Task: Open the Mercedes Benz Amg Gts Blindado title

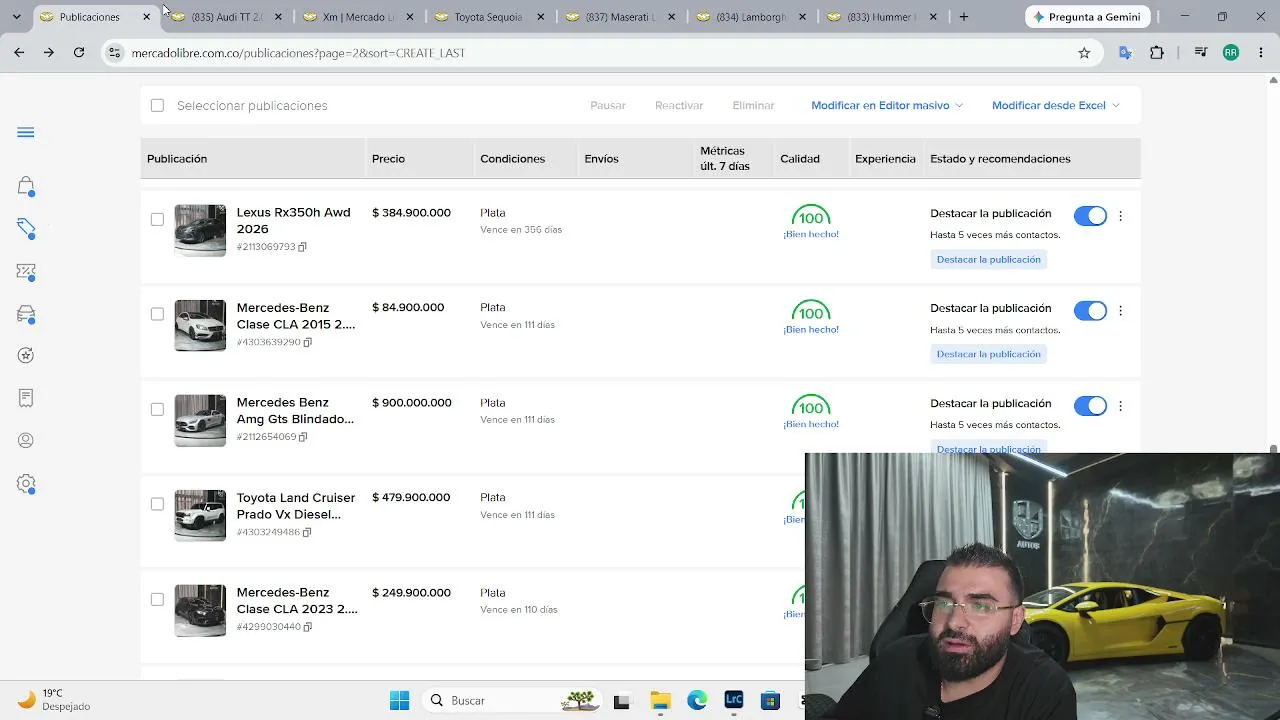Action: 295,411
